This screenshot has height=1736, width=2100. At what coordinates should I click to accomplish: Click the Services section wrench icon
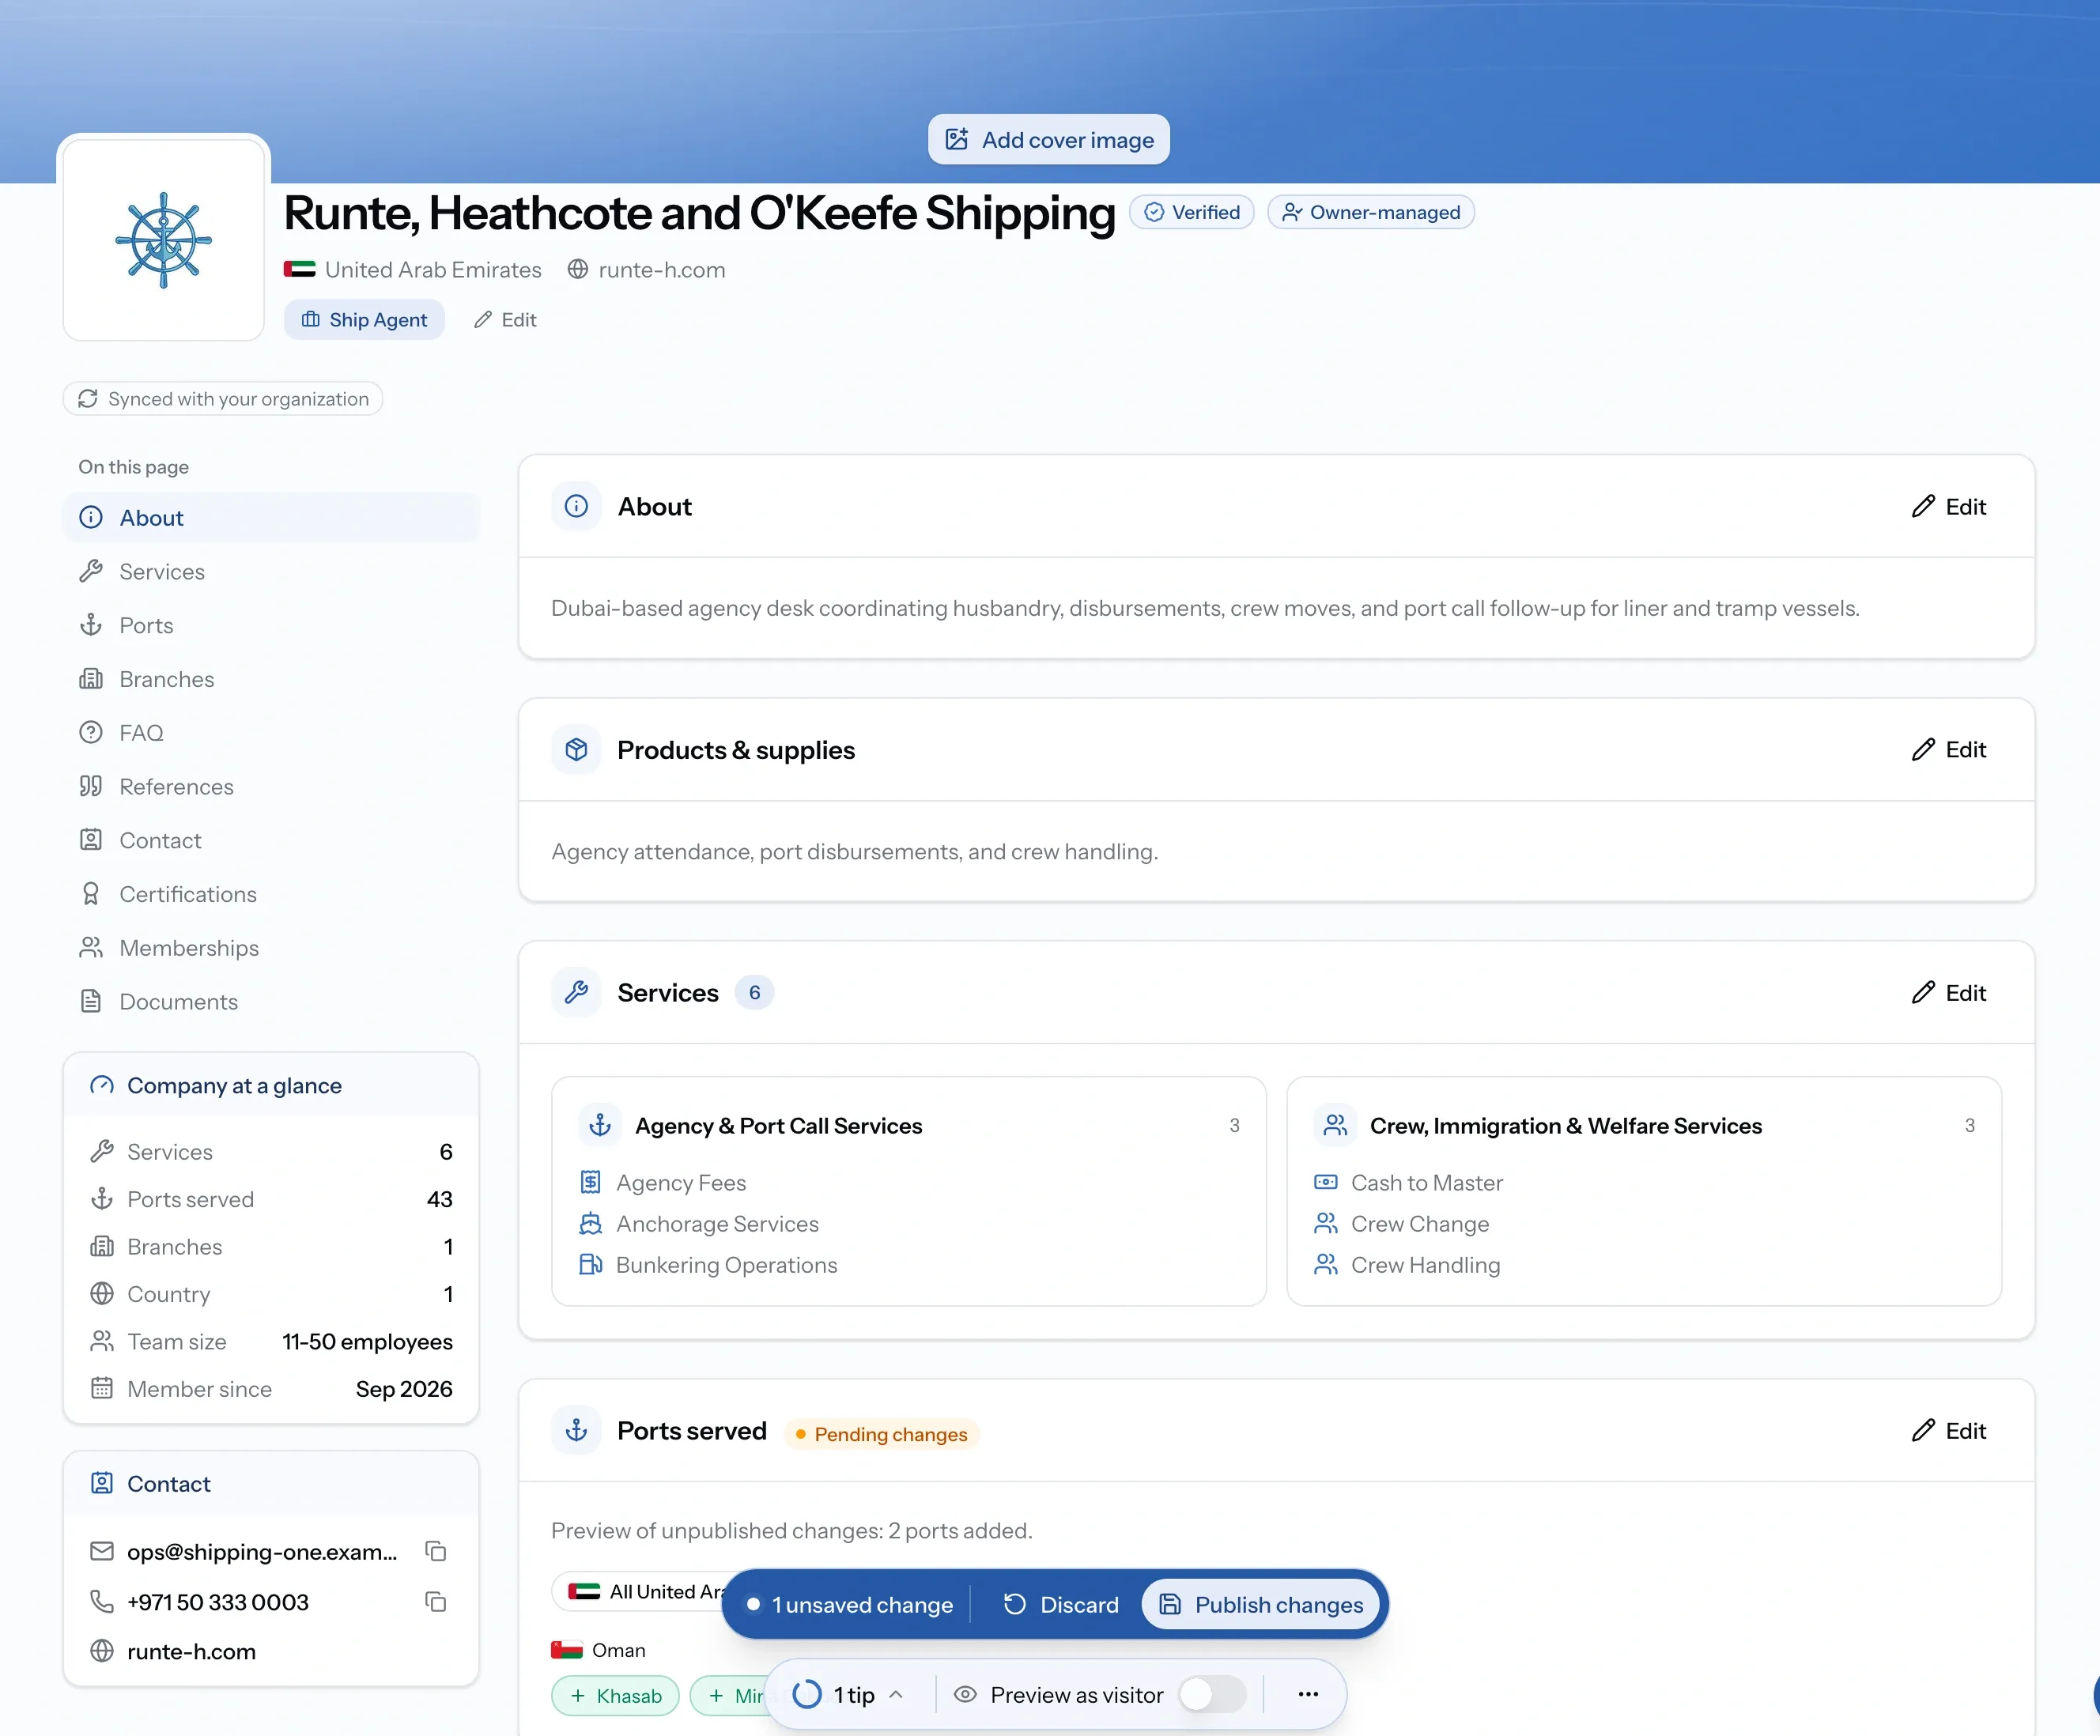tap(576, 992)
